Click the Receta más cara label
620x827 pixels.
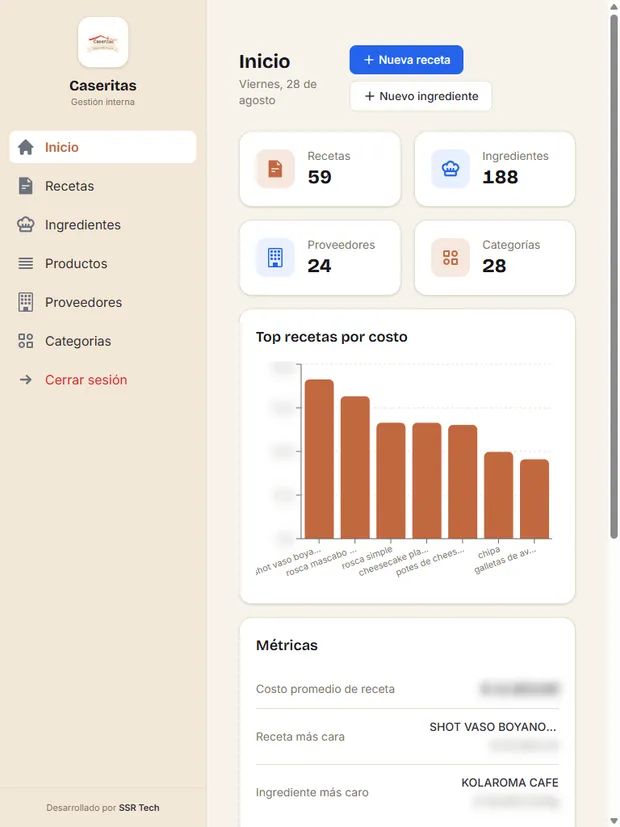(x=300, y=737)
